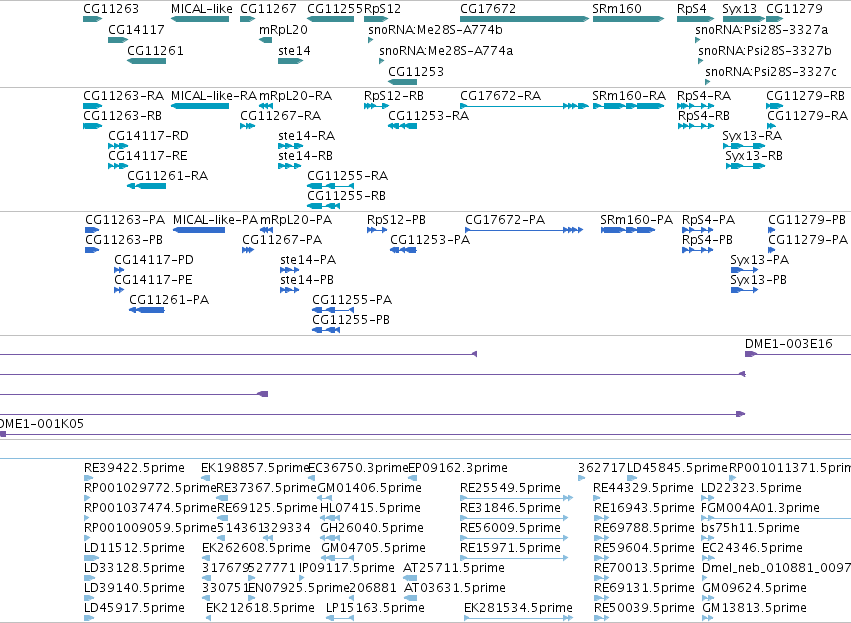
Task: Click EST LD45917.5prime
Action: coord(88,618)
